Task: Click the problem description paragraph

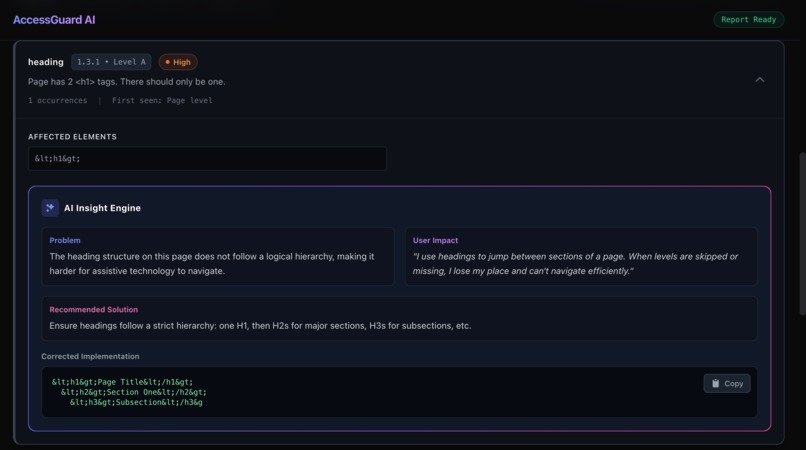Action: pyautogui.click(x=212, y=263)
